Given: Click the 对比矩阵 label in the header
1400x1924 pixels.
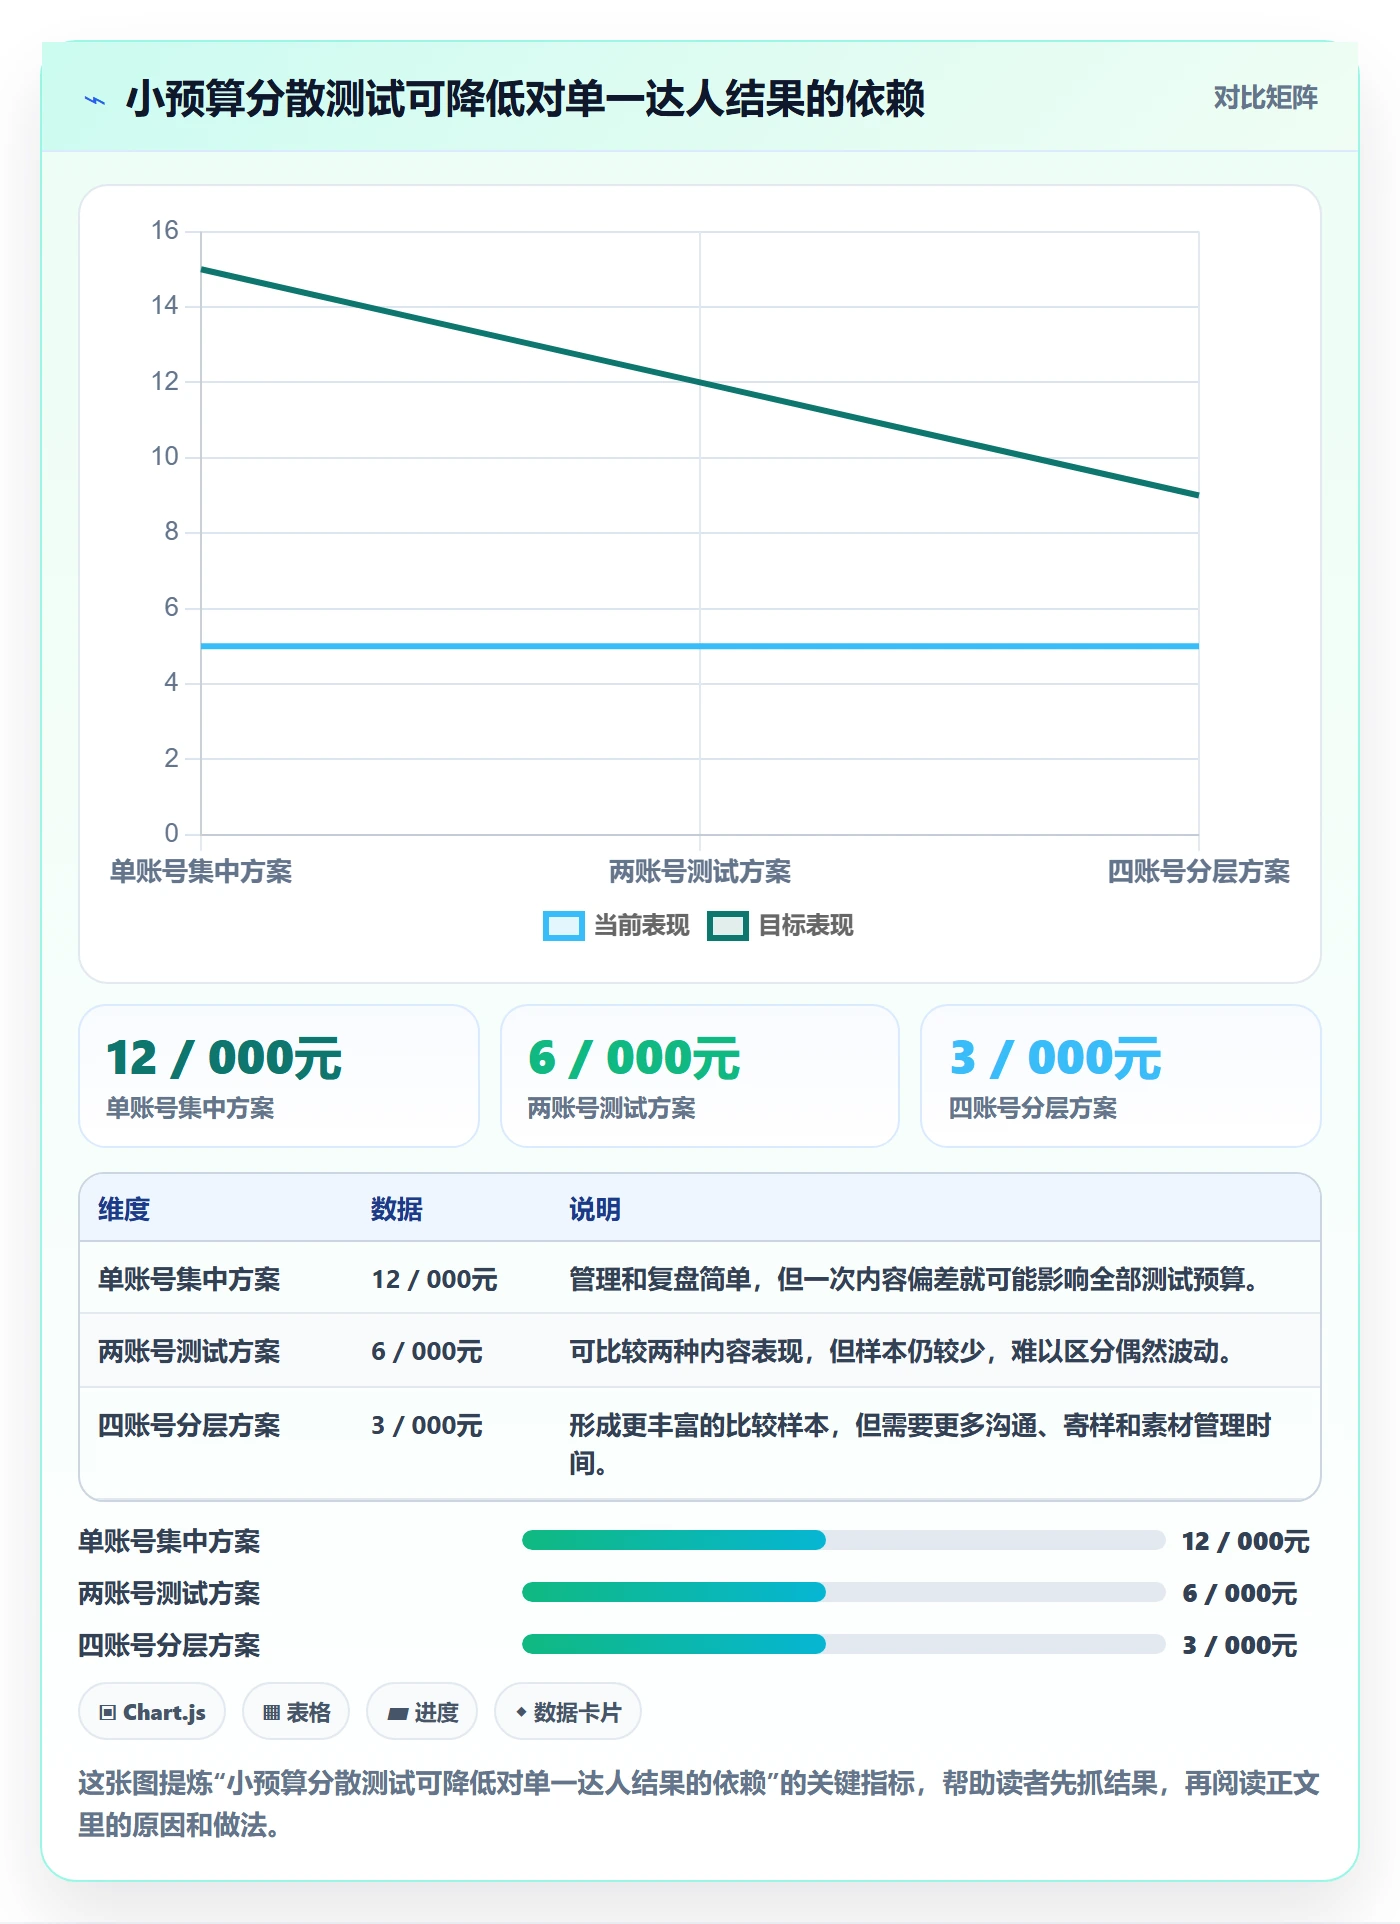Looking at the screenshot, I should pyautogui.click(x=1265, y=98).
